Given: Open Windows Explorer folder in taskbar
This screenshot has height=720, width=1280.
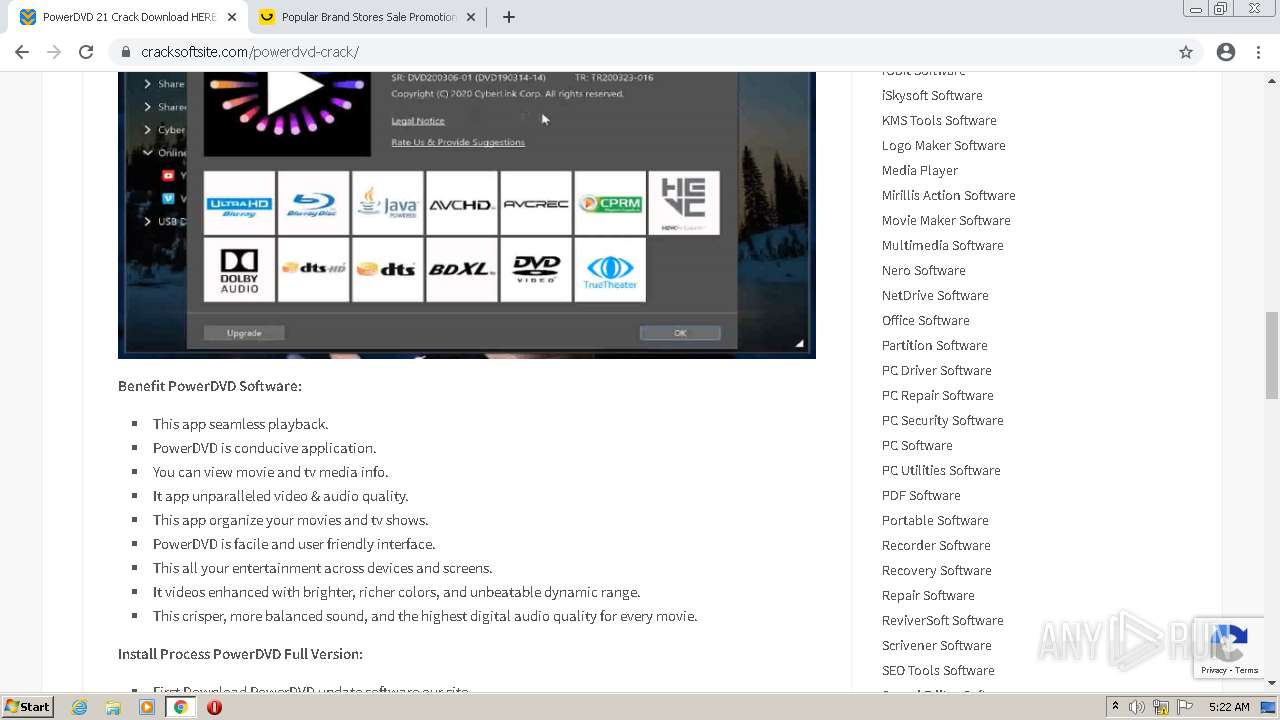Looking at the screenshot, I should pyautogui.click(x=113, y=707).
